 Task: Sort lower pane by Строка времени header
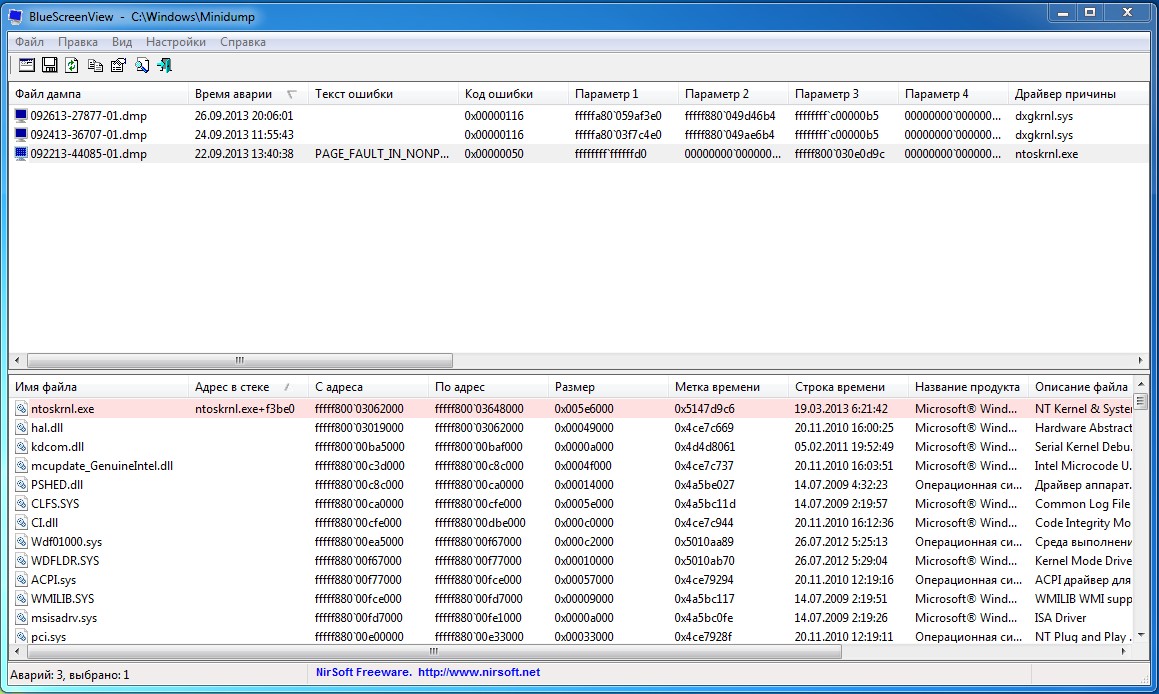pos(849,387)
